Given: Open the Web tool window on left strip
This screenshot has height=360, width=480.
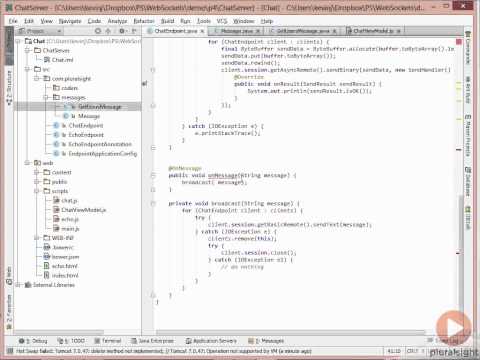Looking at the screenshot, I should [9, 275].
